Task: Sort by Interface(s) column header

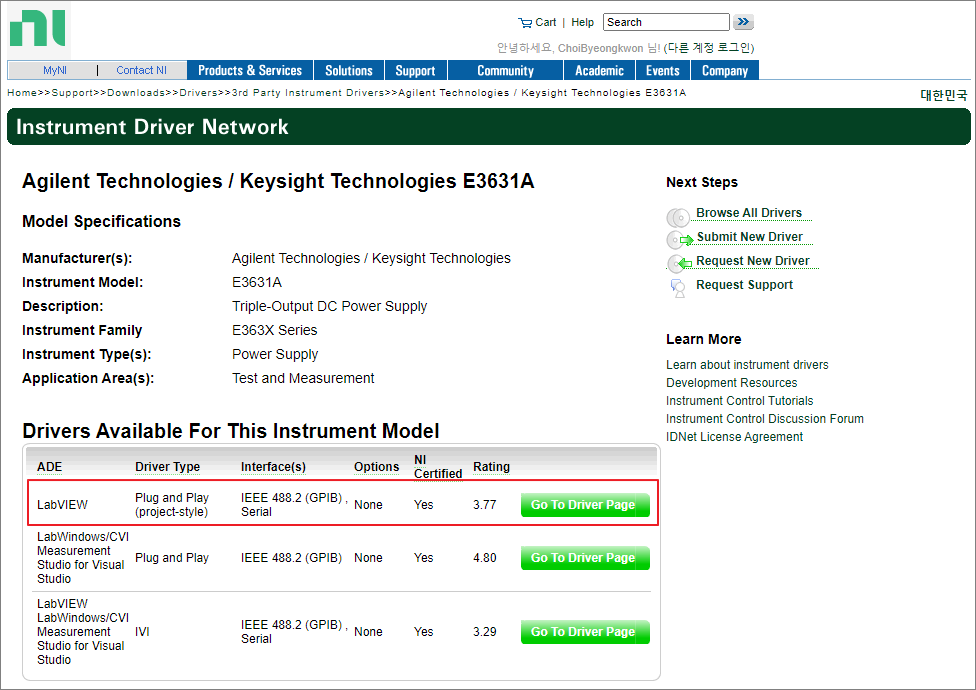Action: [x=273, y=467]
